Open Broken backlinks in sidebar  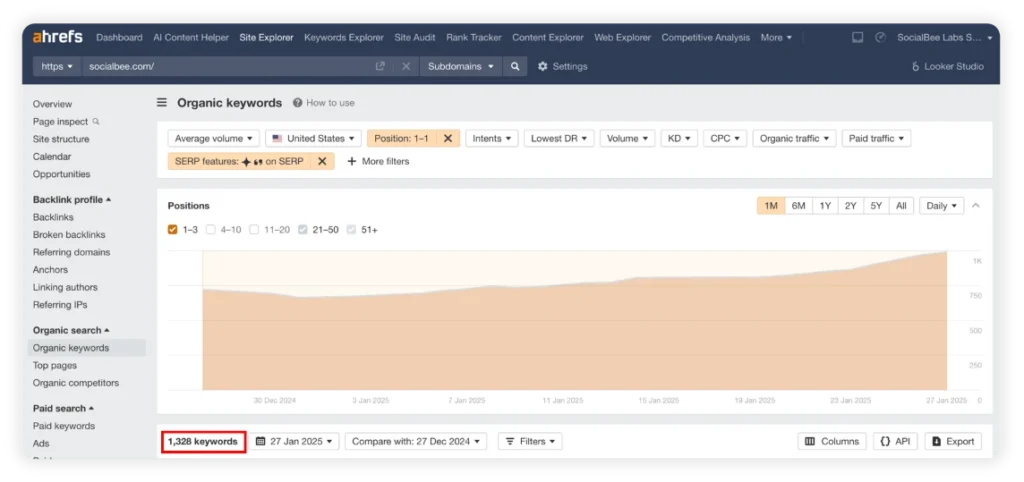pyautogui.click(x=69, y=234)
